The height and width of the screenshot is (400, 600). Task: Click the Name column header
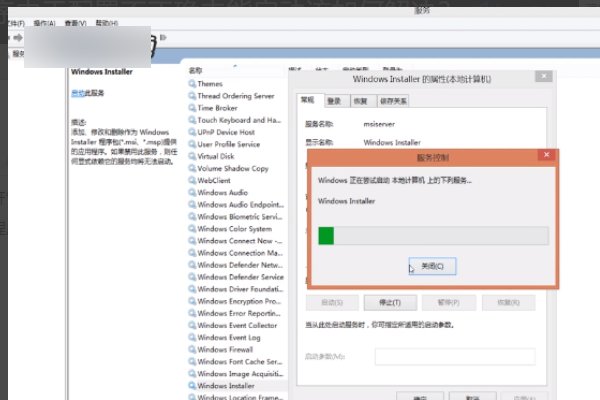click(195, 70)
